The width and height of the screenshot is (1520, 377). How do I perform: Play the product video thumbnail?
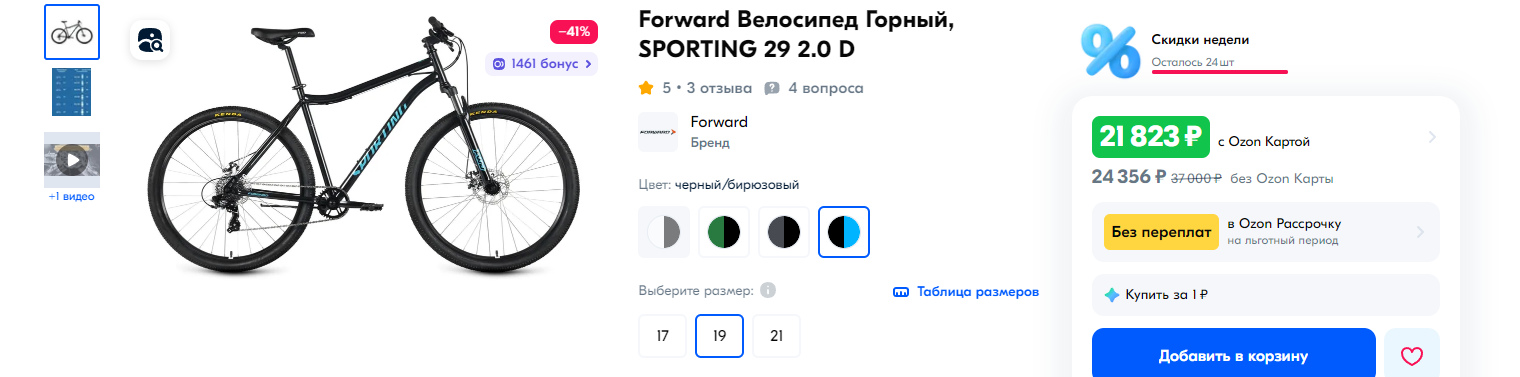[x=72, y=160]
